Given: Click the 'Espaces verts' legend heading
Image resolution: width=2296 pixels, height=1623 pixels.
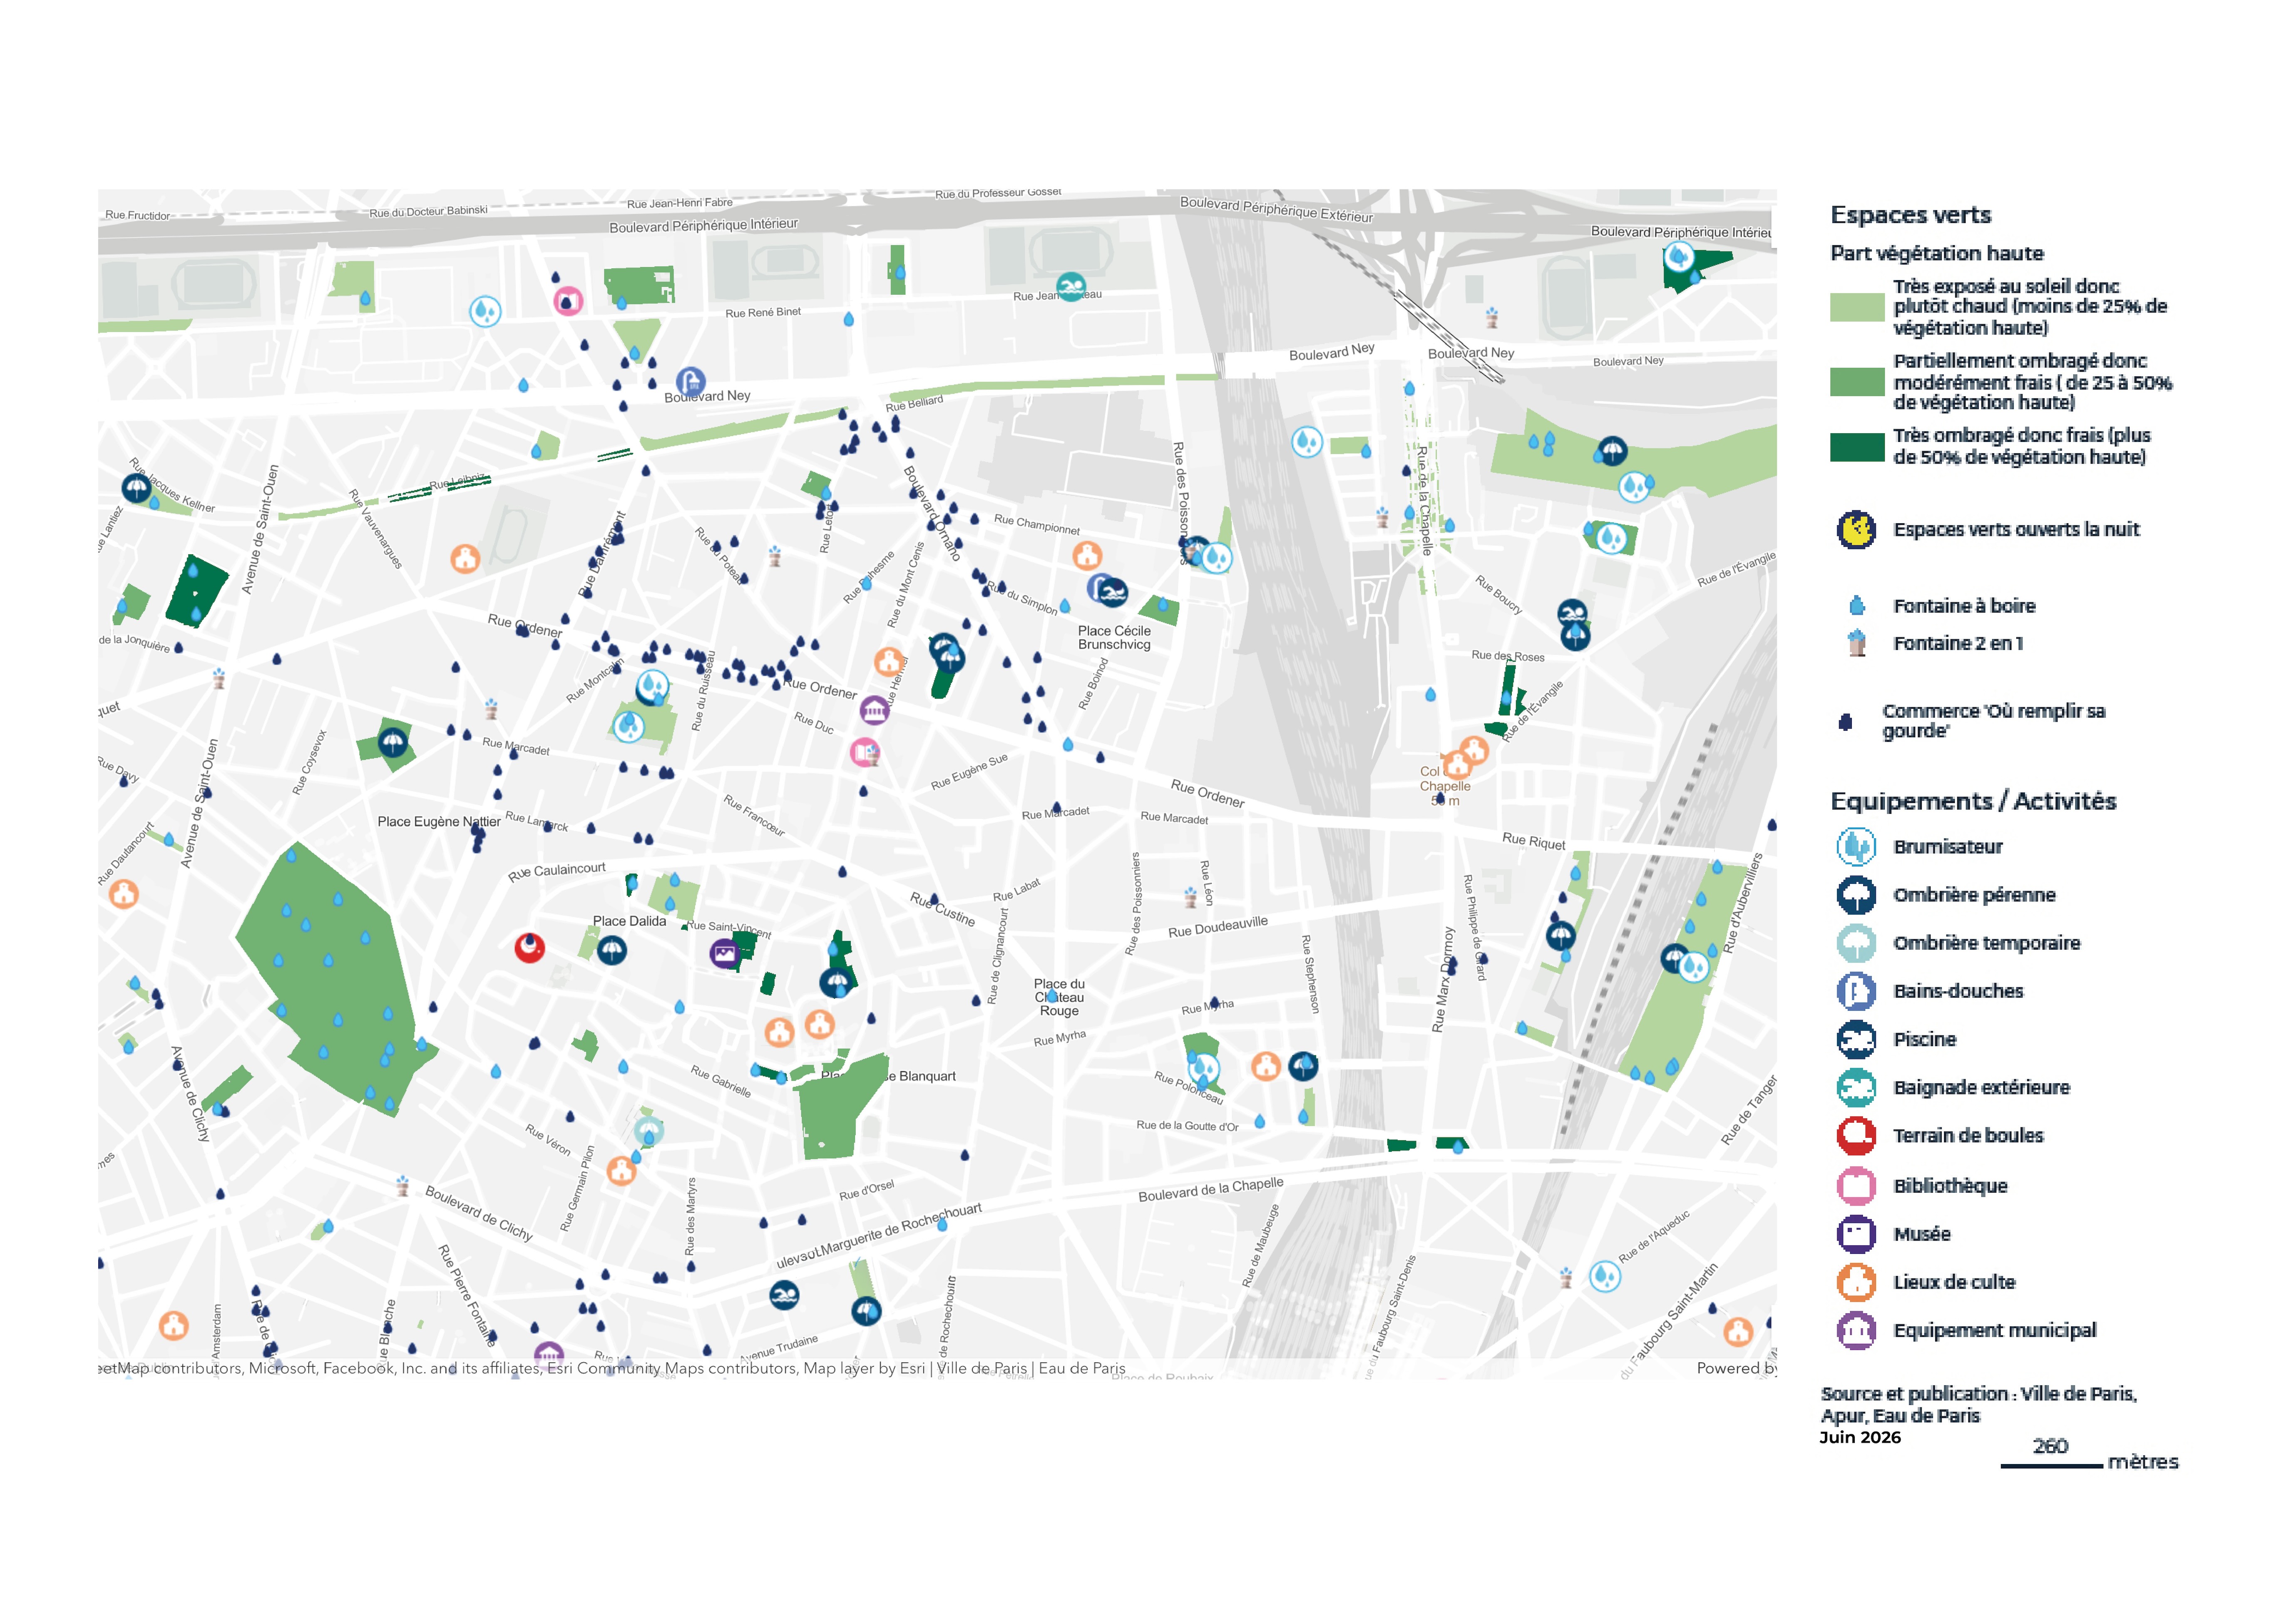Looking at the screenshot, I should coord(1910,215).
